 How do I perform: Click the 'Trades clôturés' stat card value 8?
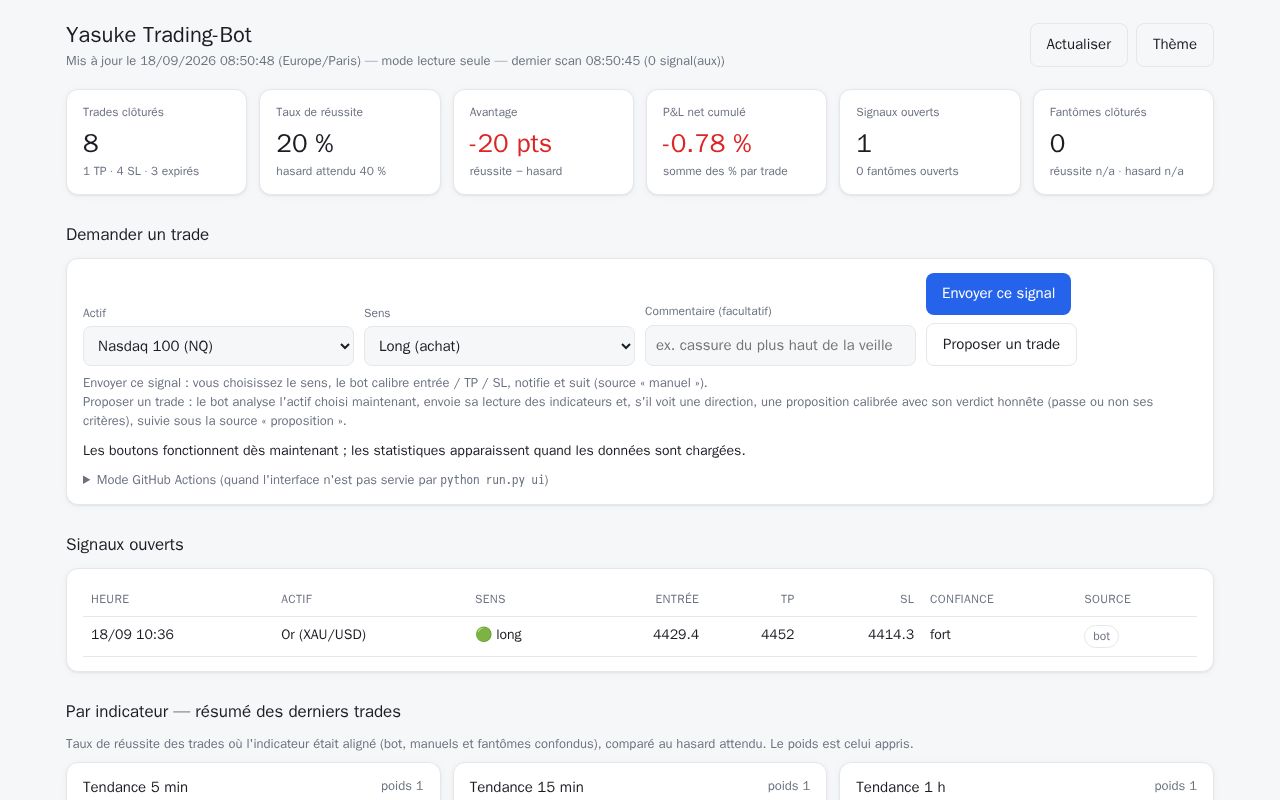91,144
